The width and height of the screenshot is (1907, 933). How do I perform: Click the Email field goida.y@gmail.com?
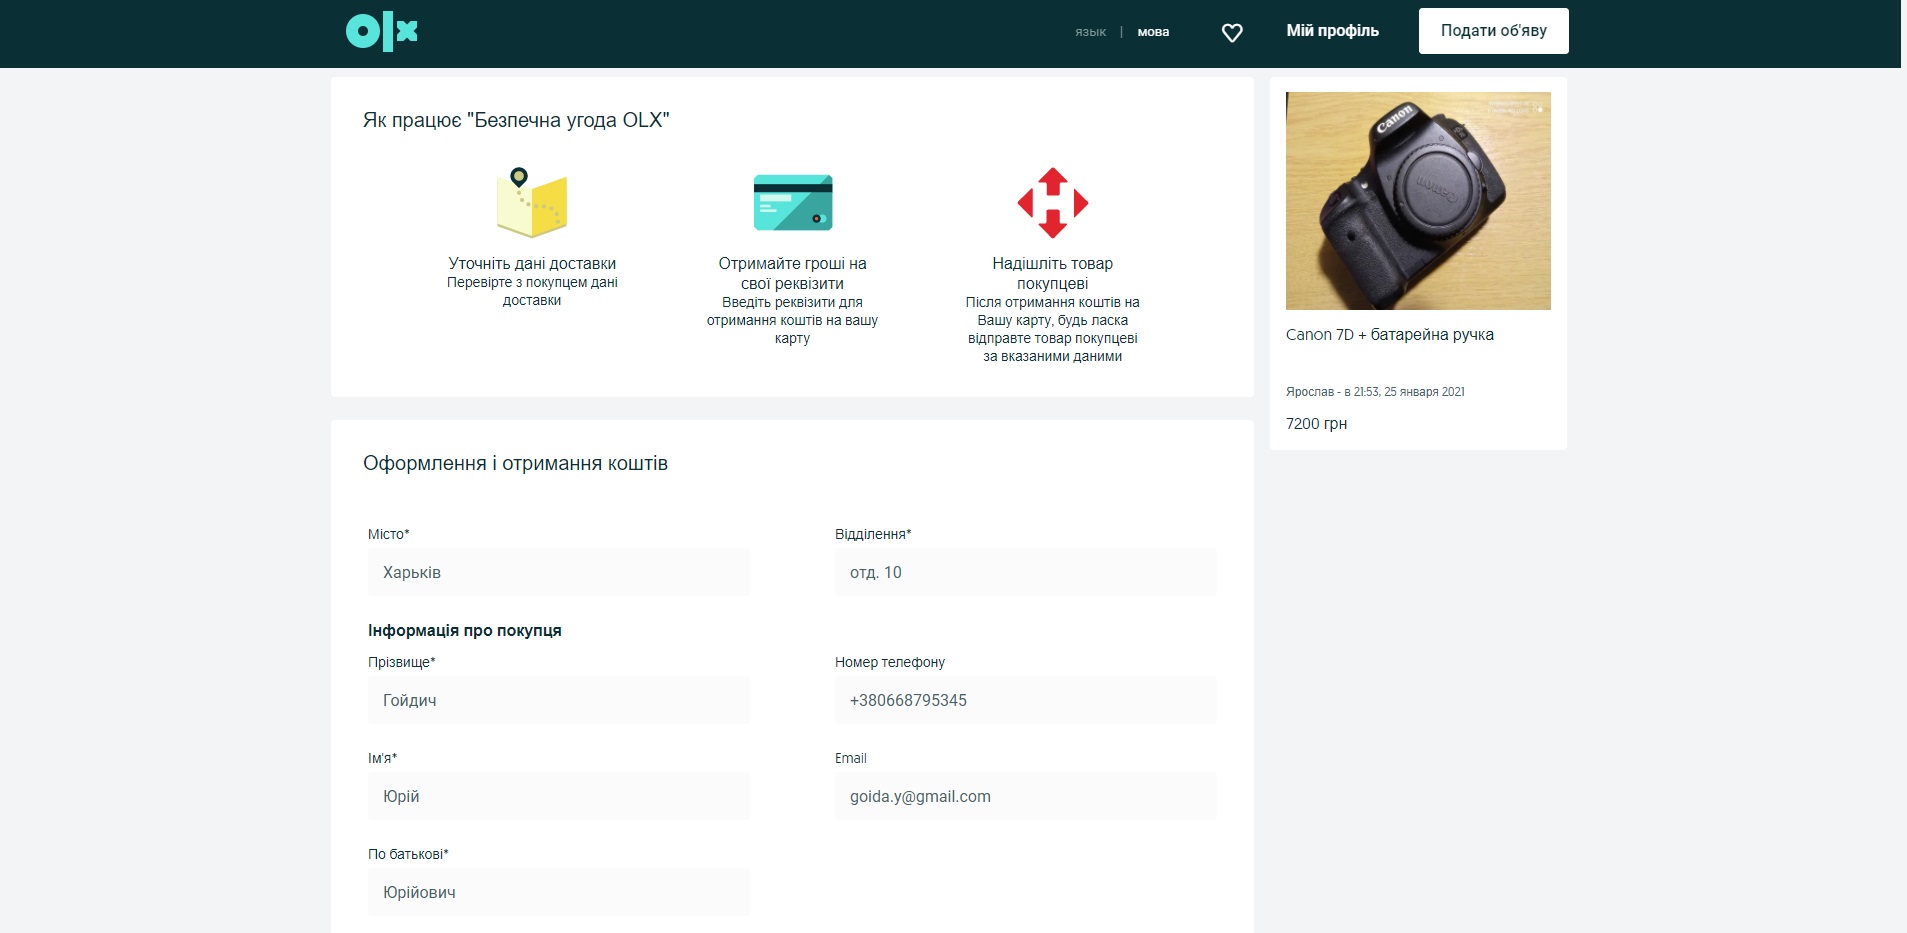[x=1026, y=796]
